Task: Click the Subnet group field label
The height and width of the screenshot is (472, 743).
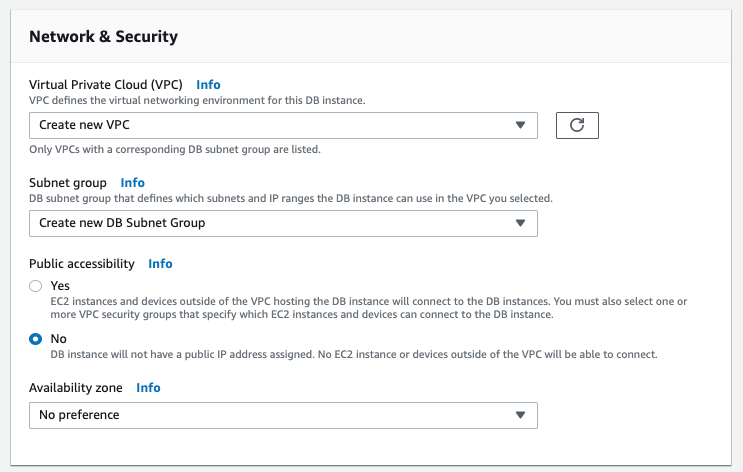Action: tap(68, 183)
